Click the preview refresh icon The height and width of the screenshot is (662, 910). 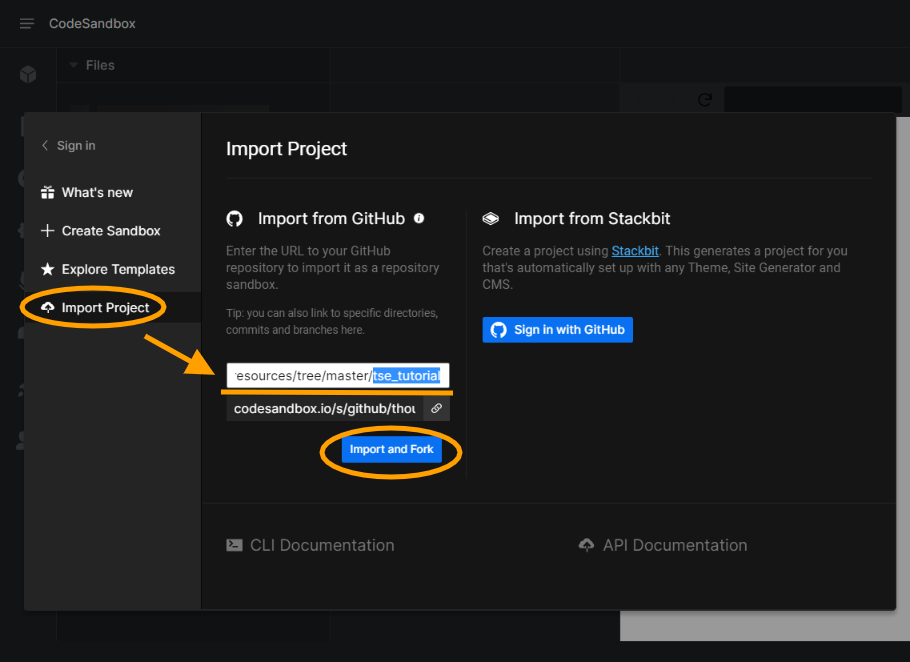pyautogui.click(x=704, y=99)
